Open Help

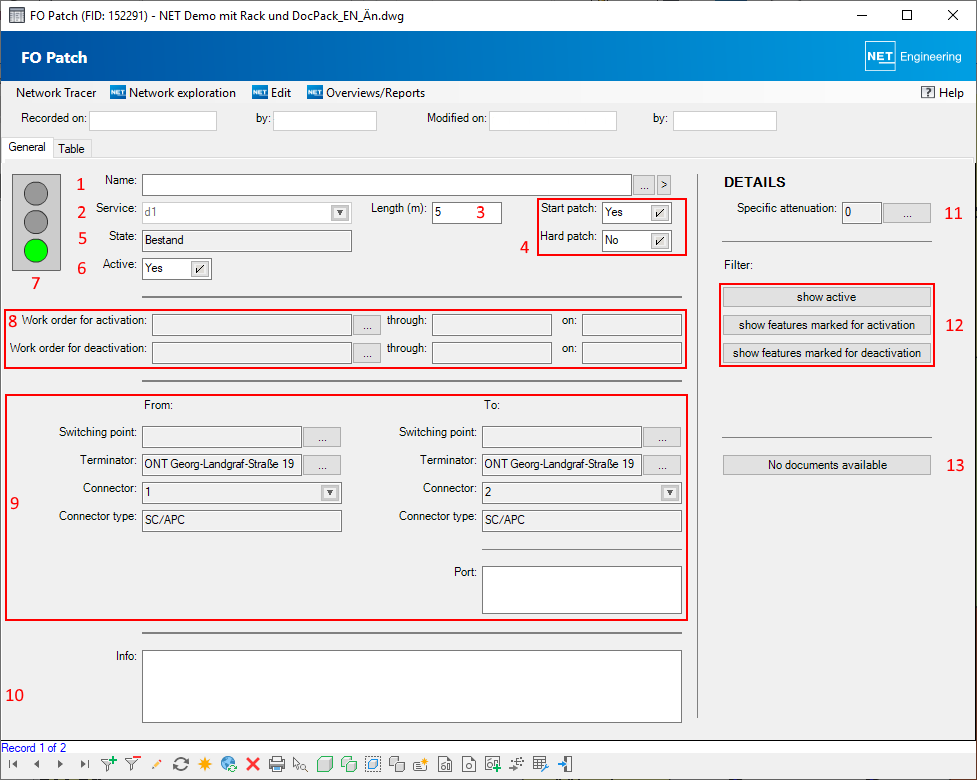point(942,93)
